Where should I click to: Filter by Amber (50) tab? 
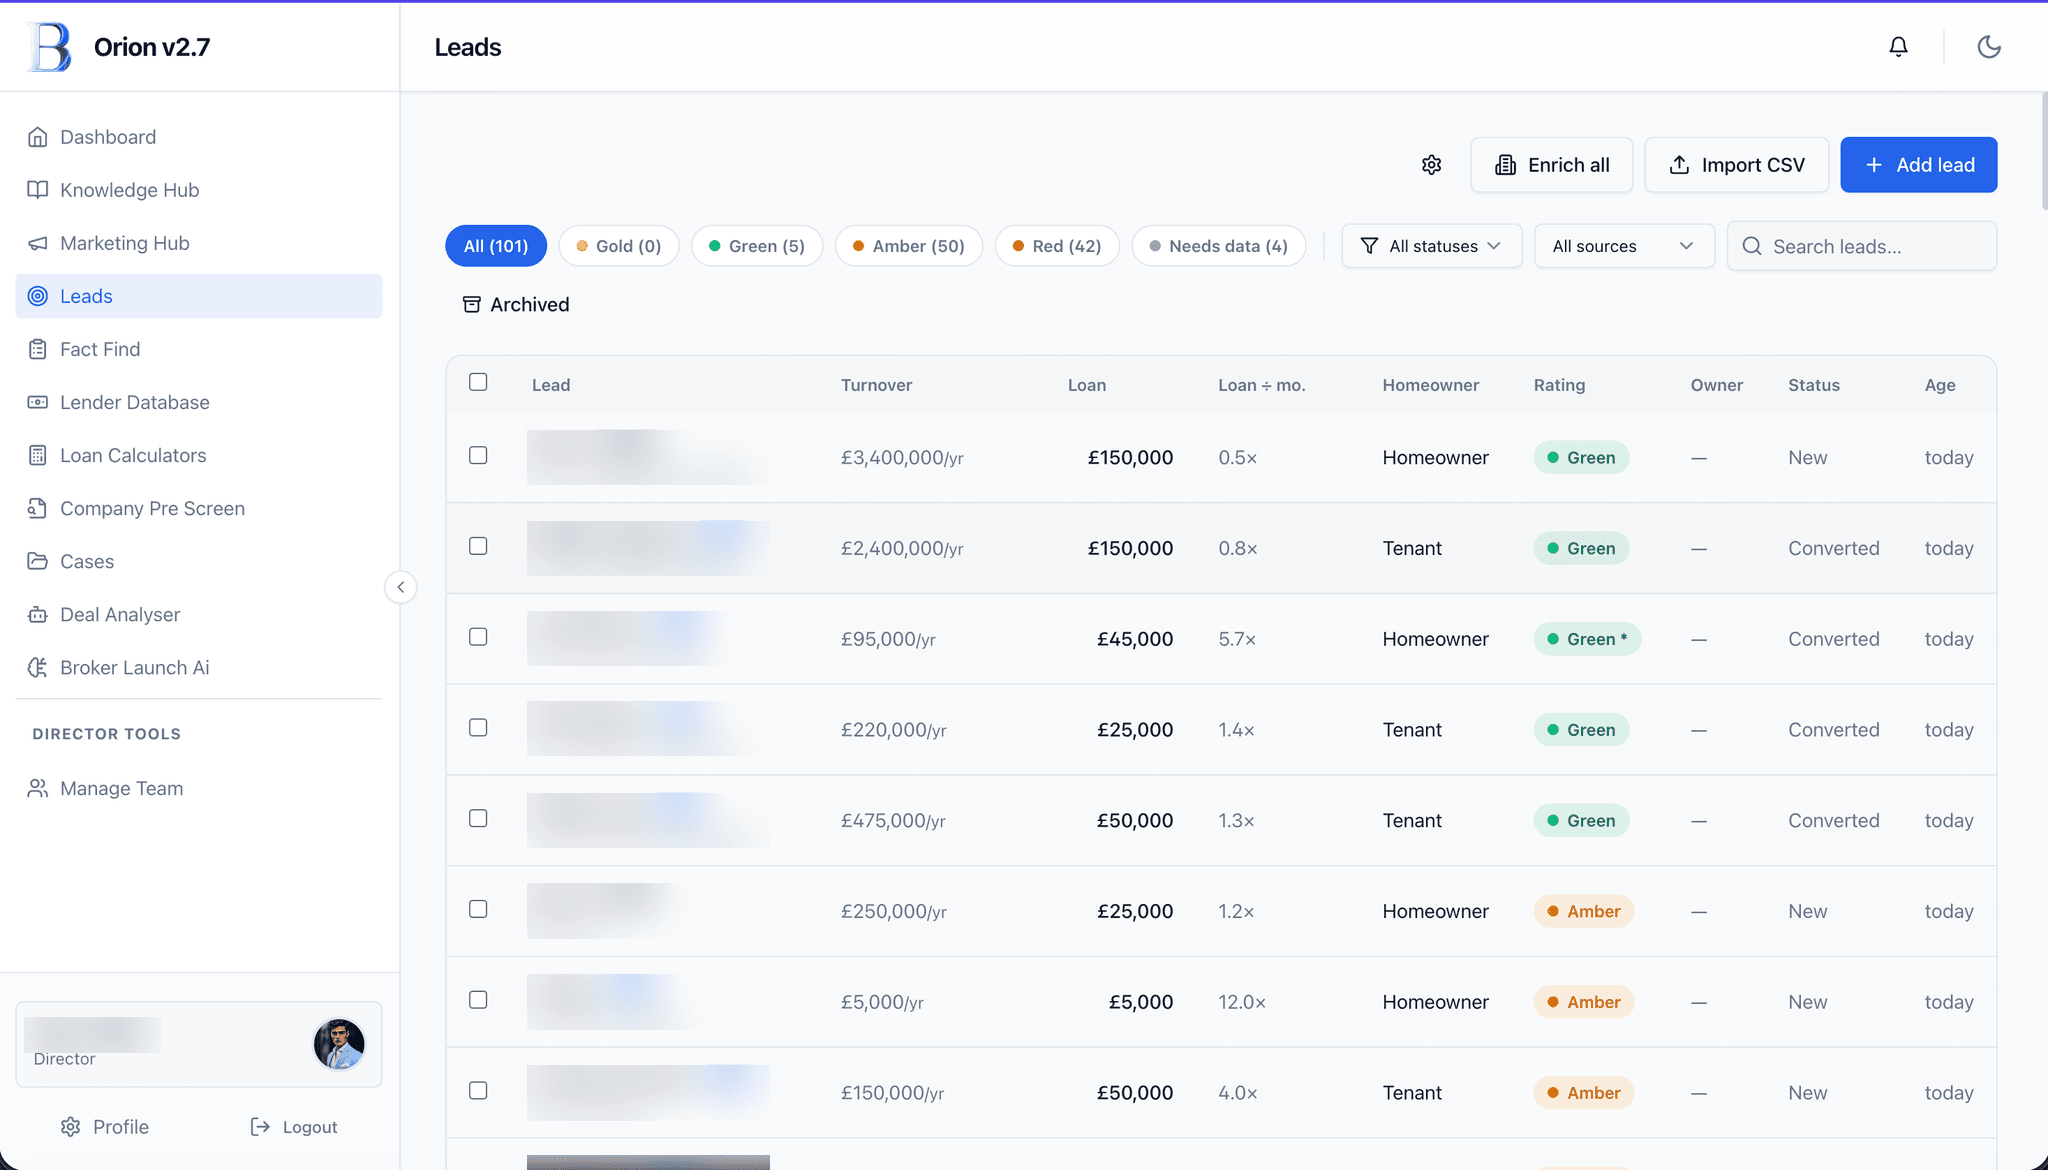909,246
